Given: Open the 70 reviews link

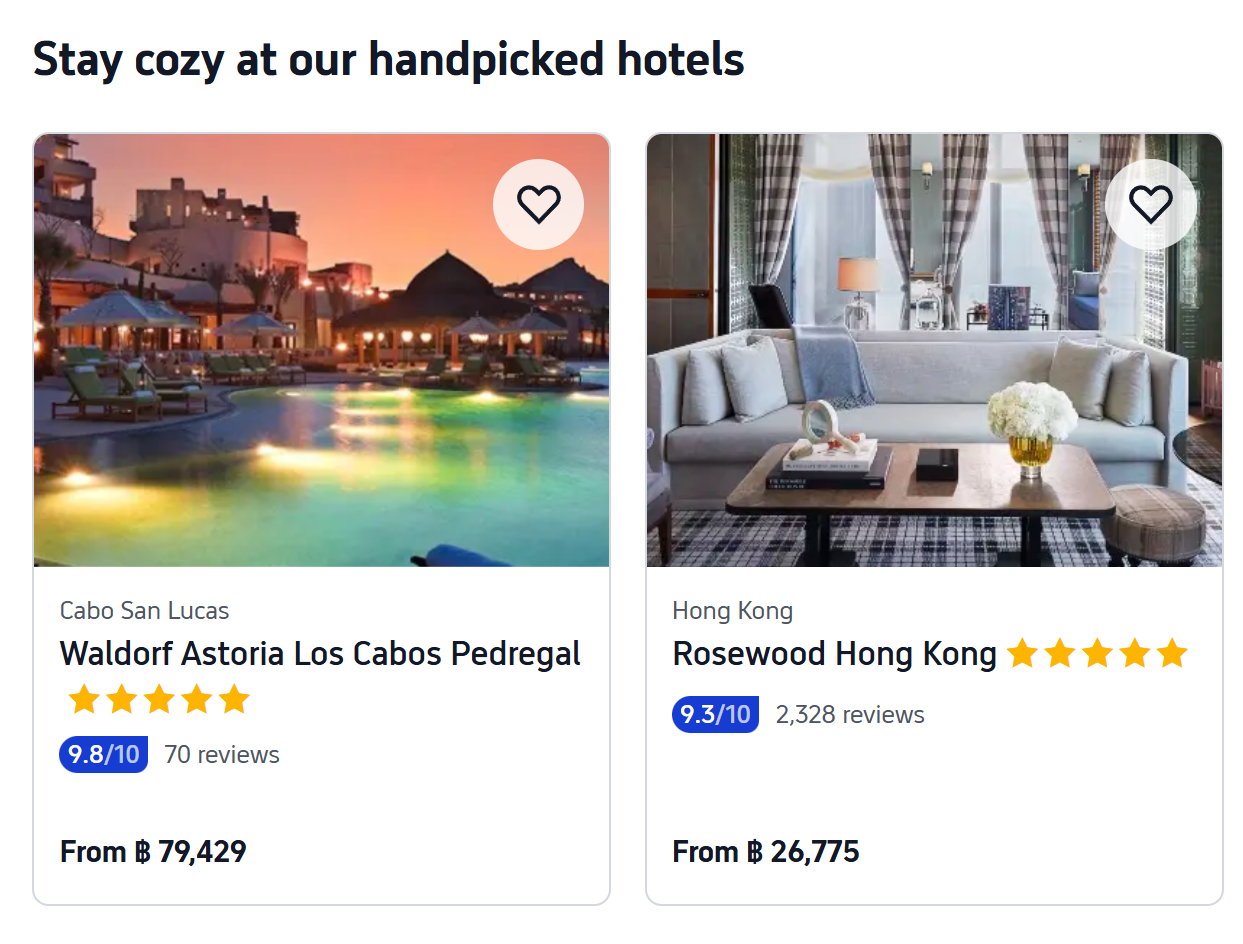Looking at the screenshot, I should [x=221, y=755].
